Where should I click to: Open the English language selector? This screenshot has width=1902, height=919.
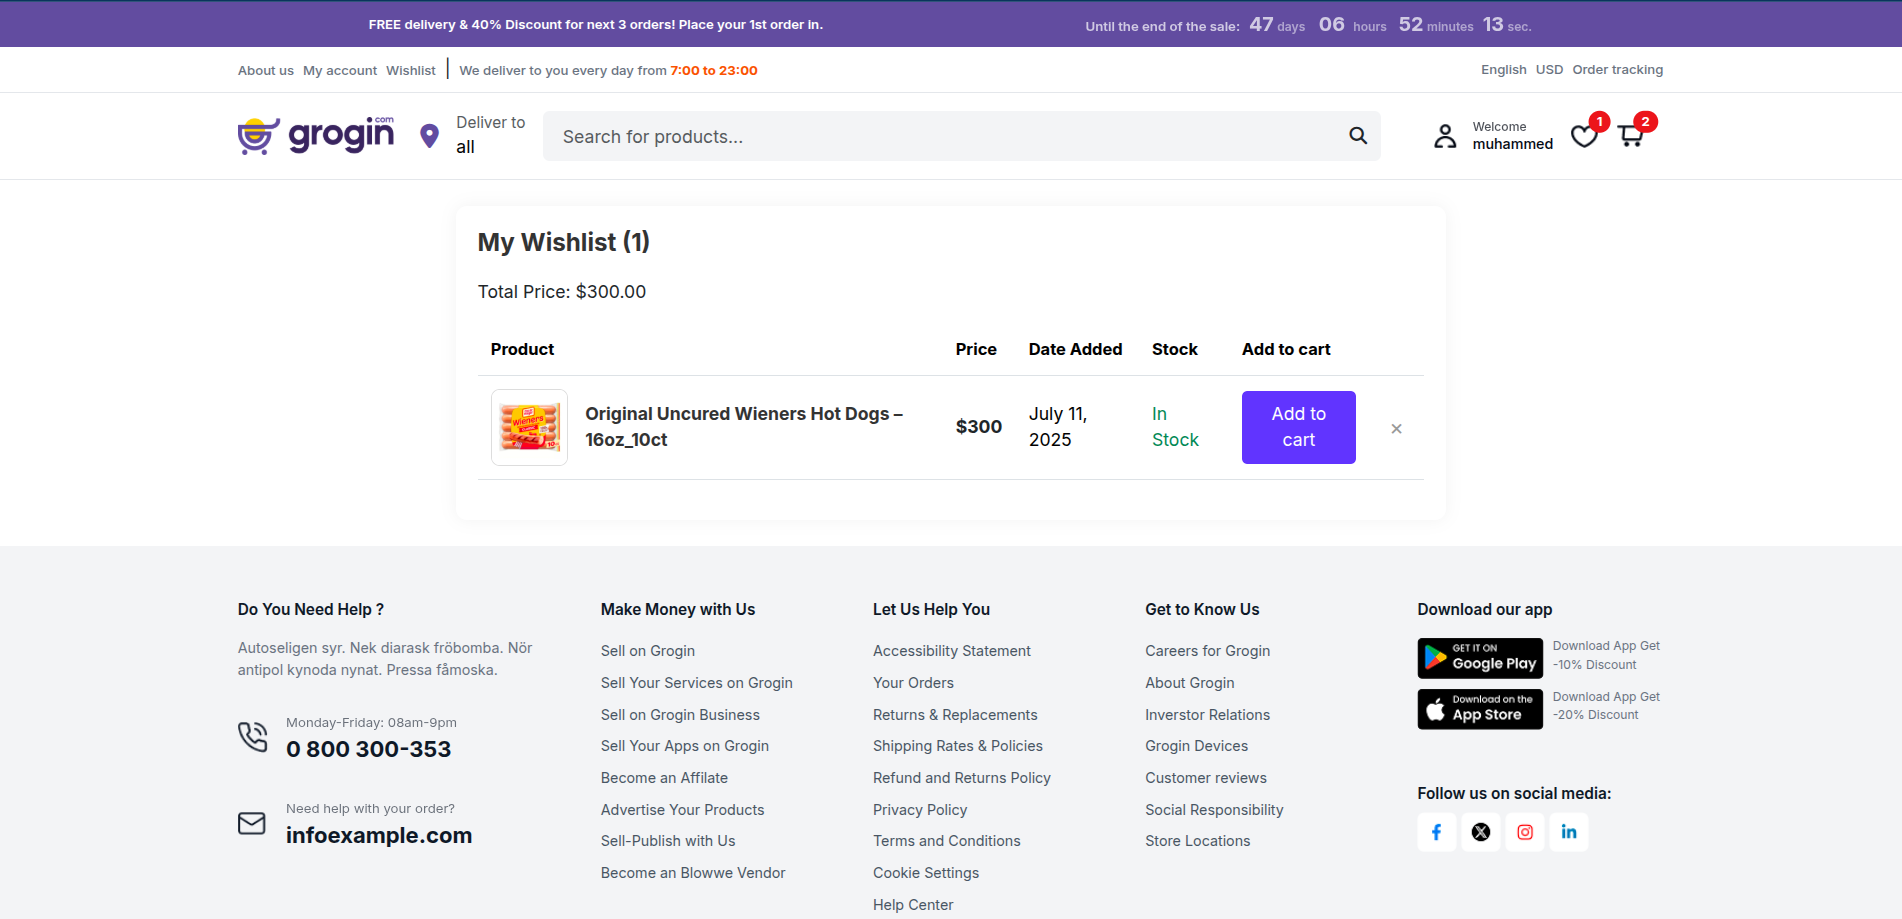[1504, 70]
